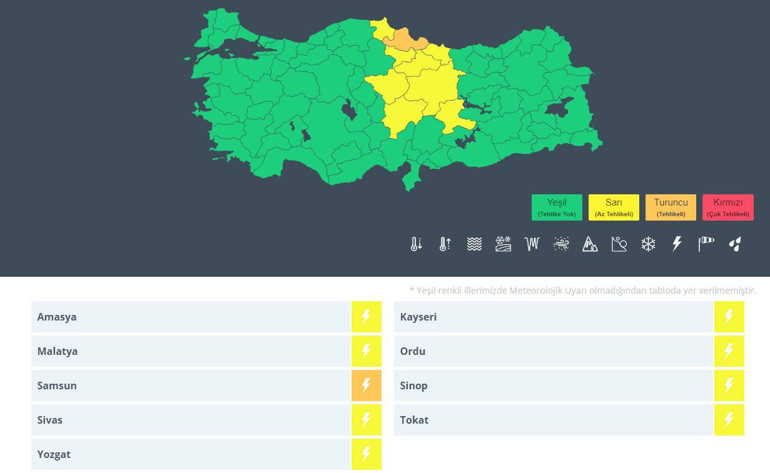Click the Yozgat row lightning icon
Viewport: 770px width, 473px height.
[366, 454]
